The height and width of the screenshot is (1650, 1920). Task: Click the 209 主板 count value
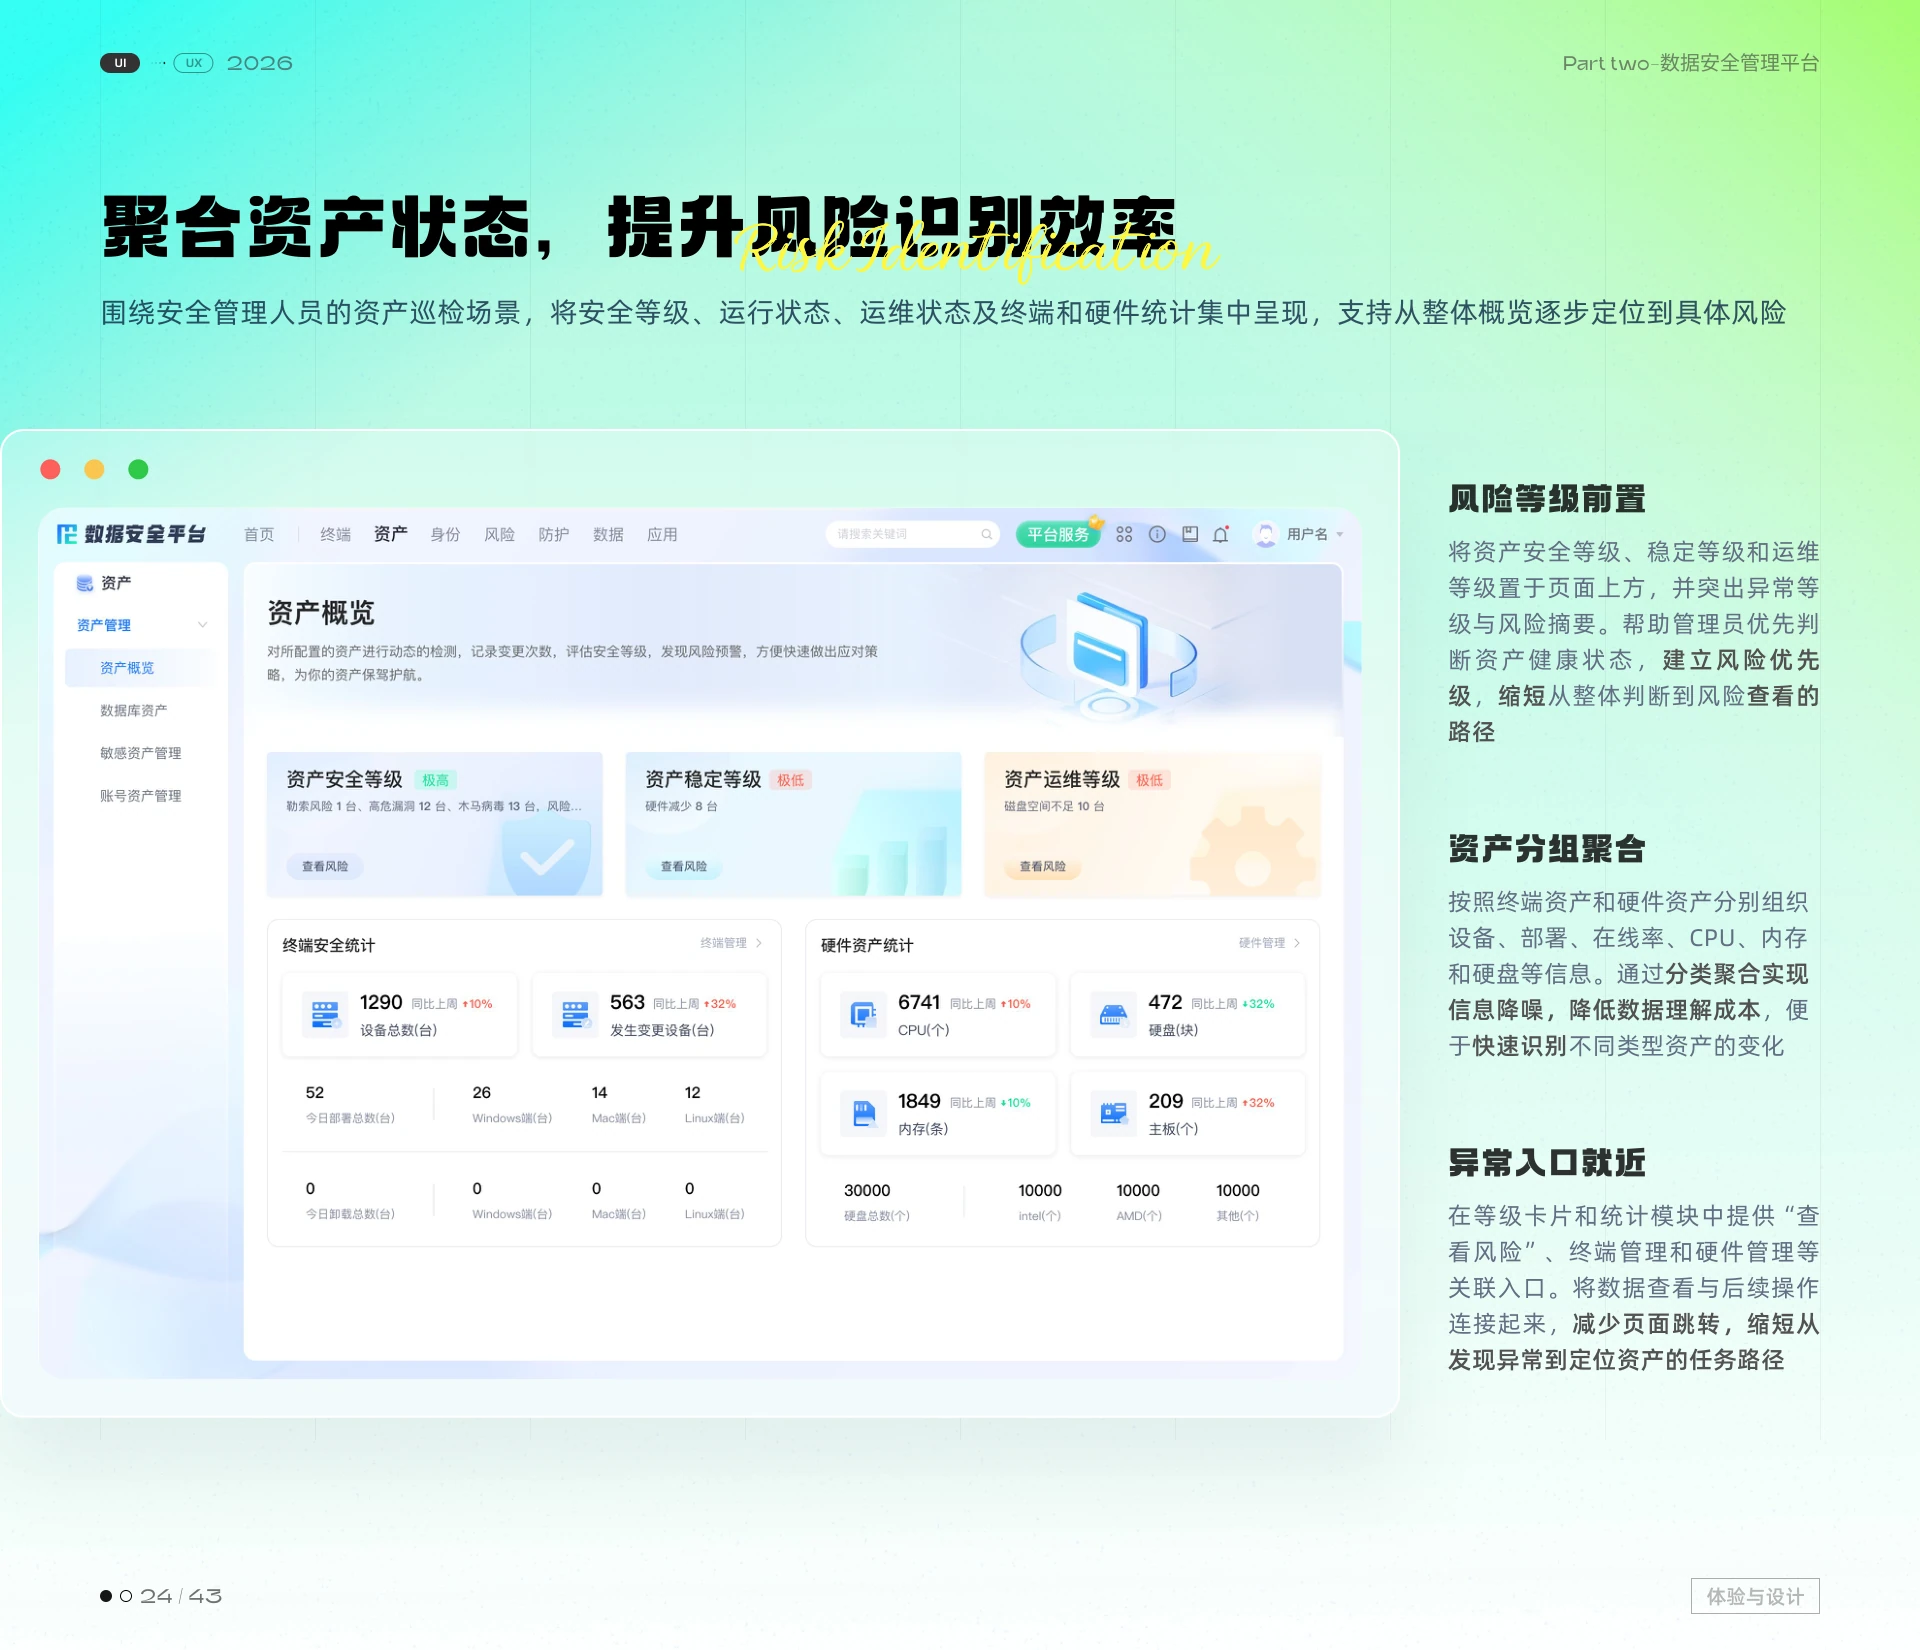tap(1165, 1101)
